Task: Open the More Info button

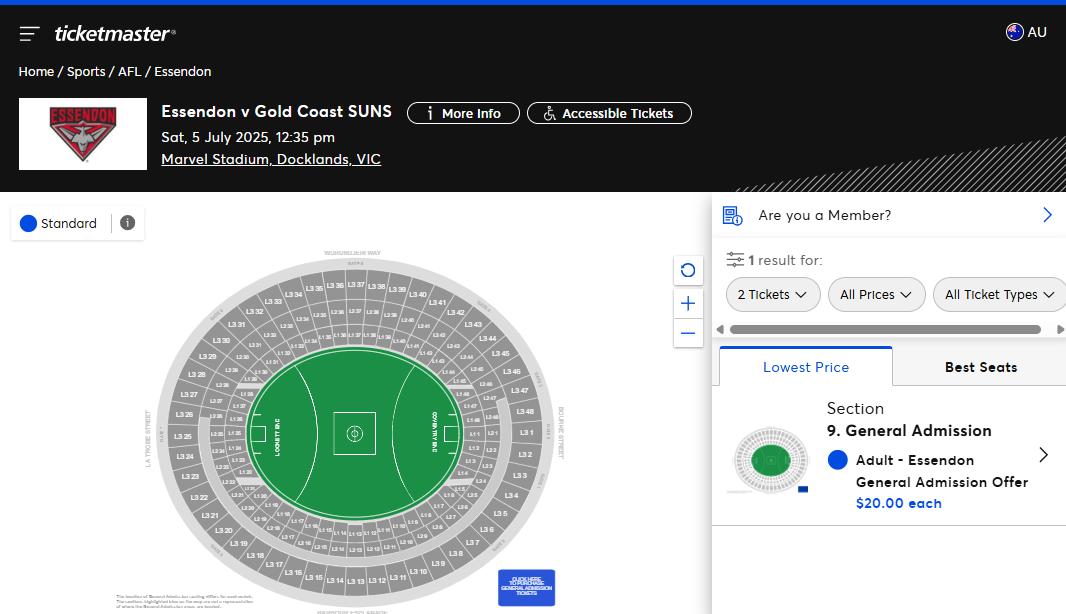Action: 463,114
